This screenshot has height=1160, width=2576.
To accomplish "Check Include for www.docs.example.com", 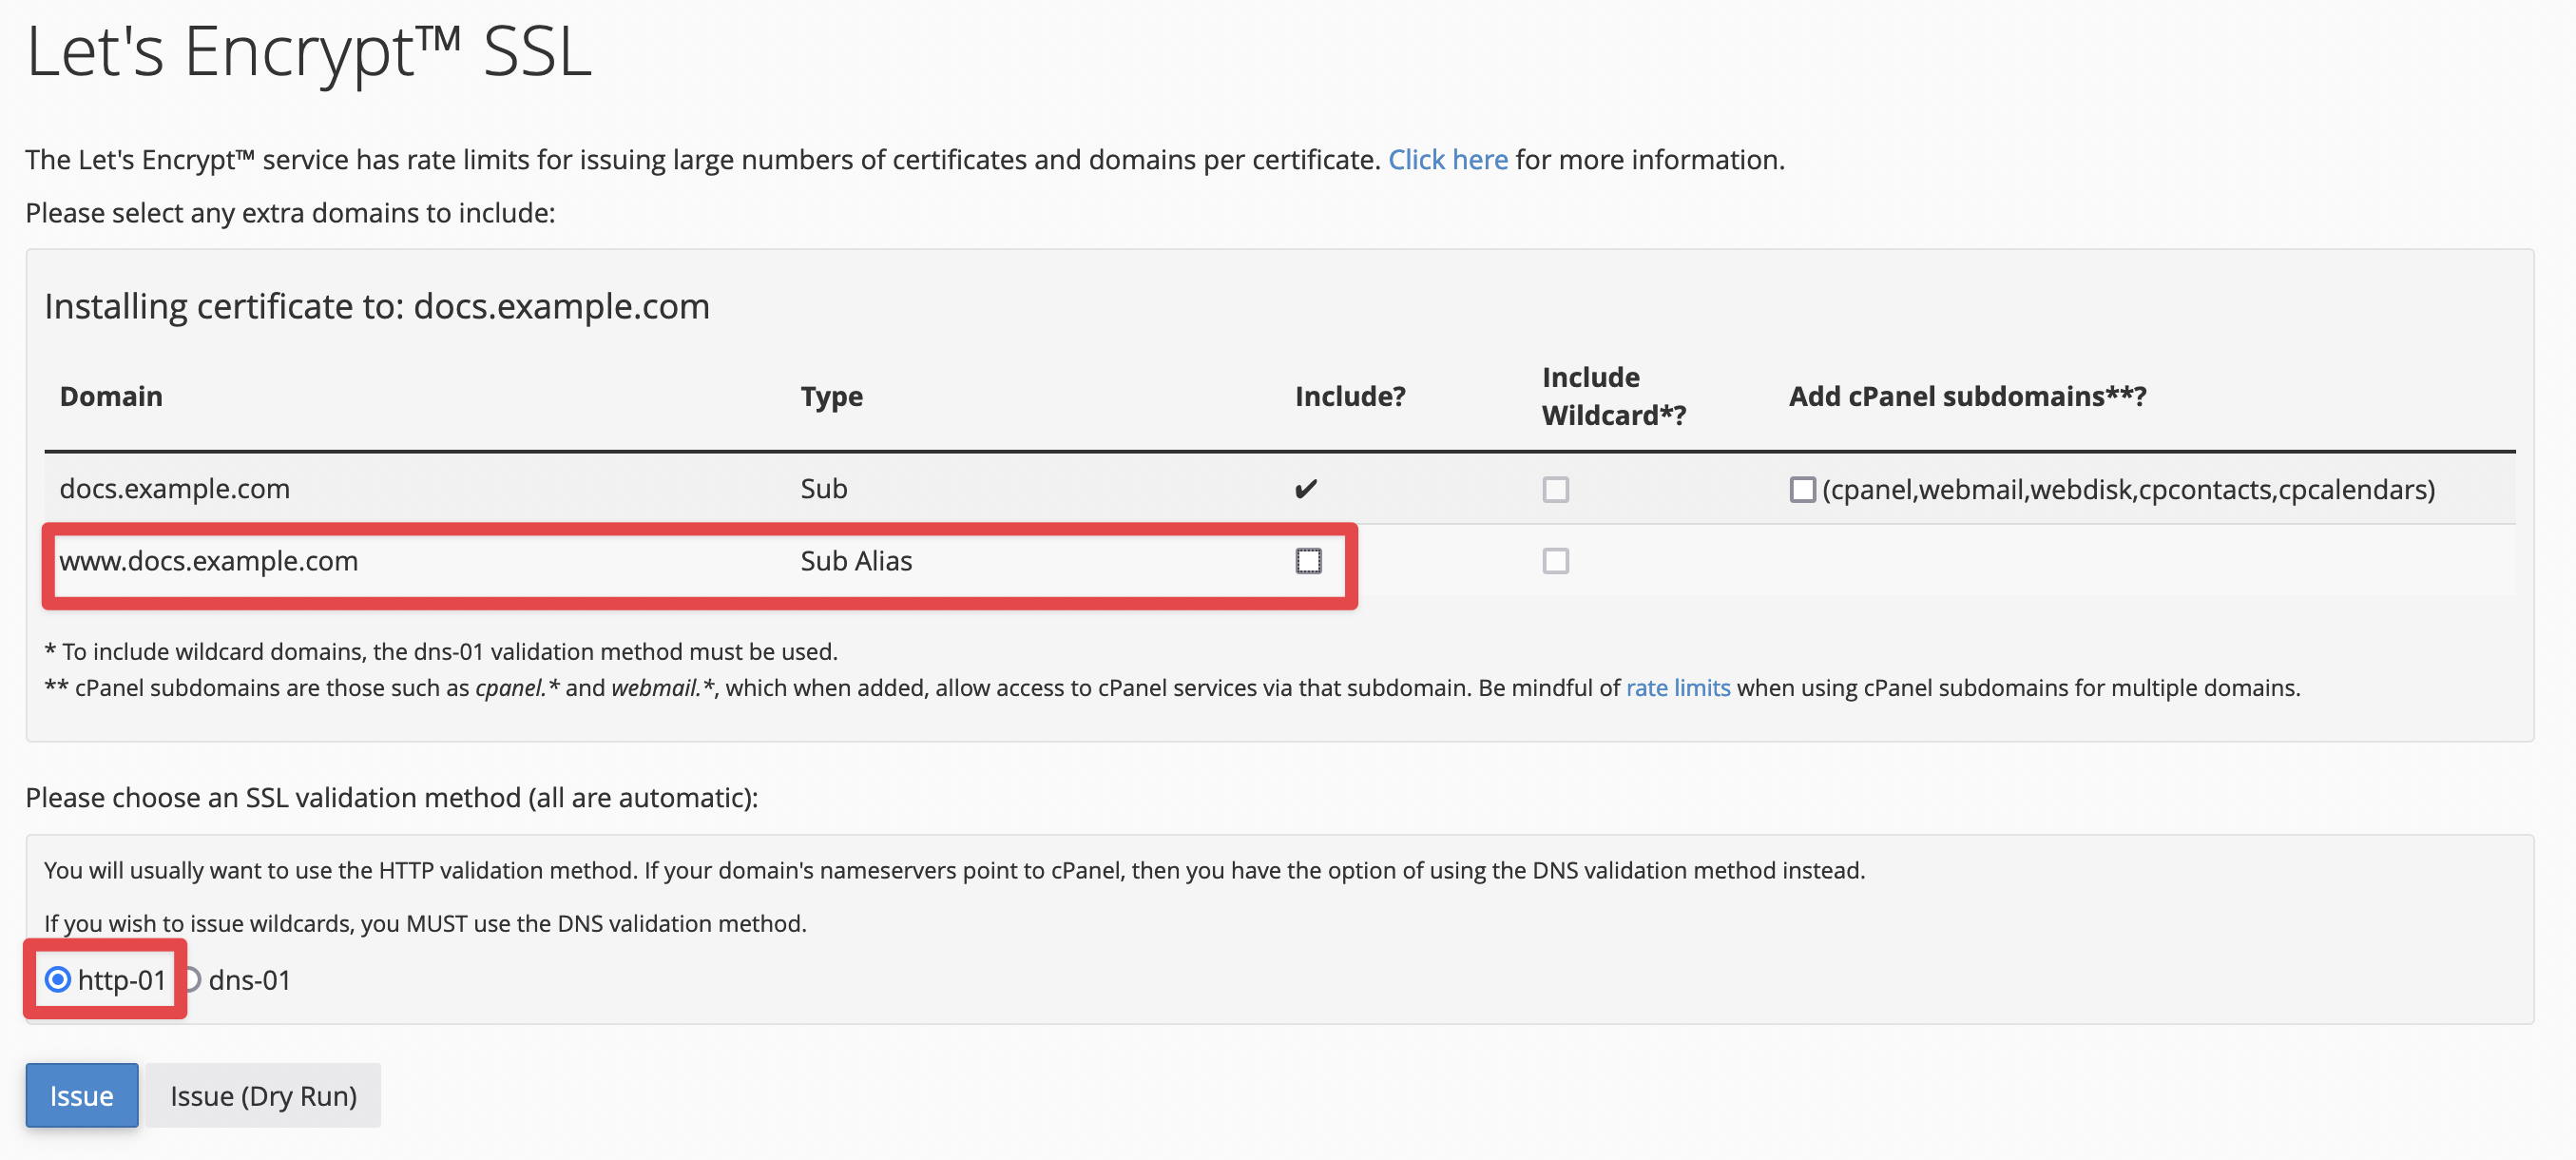I will click(1308, 561).
